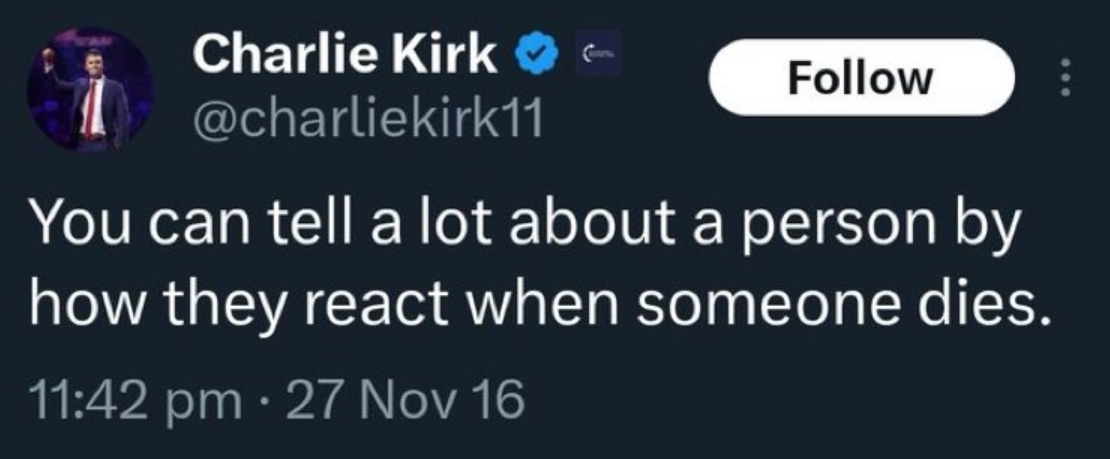Open the @charliekirk11 handle link

click(365, 122)
